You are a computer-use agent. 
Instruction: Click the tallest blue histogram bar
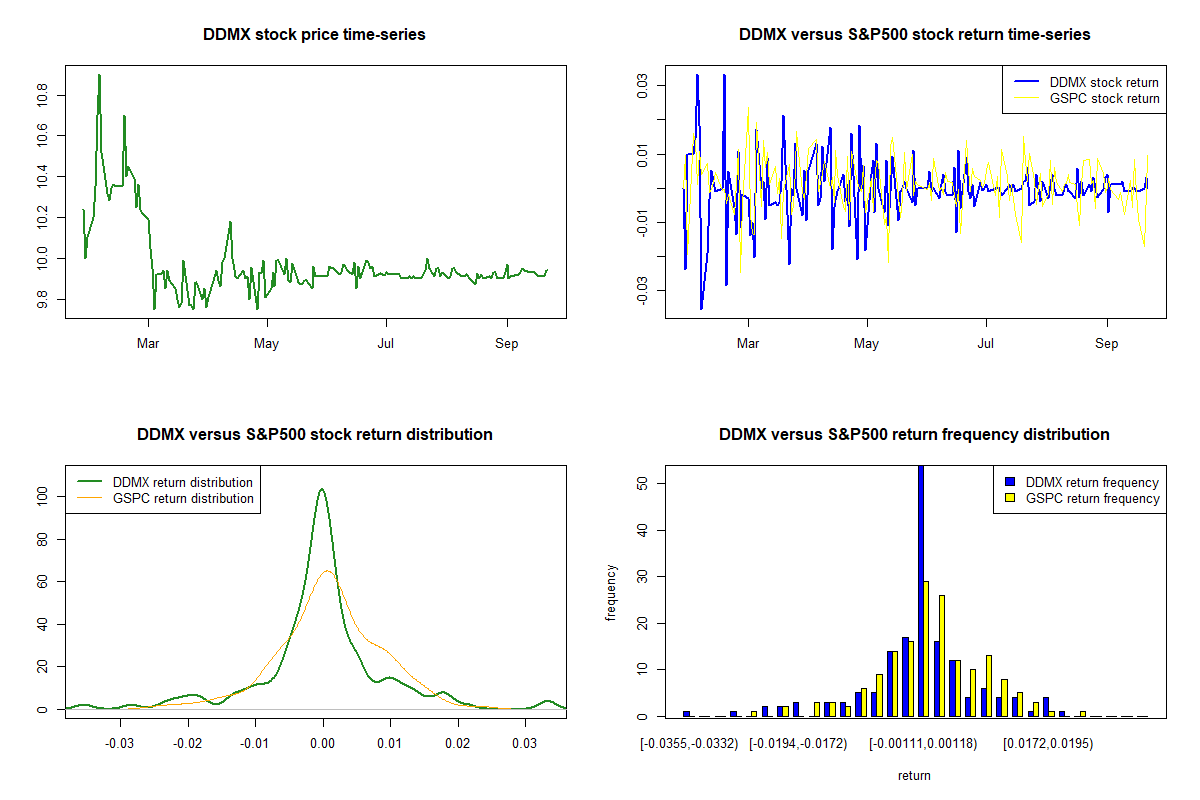point(920,590)
